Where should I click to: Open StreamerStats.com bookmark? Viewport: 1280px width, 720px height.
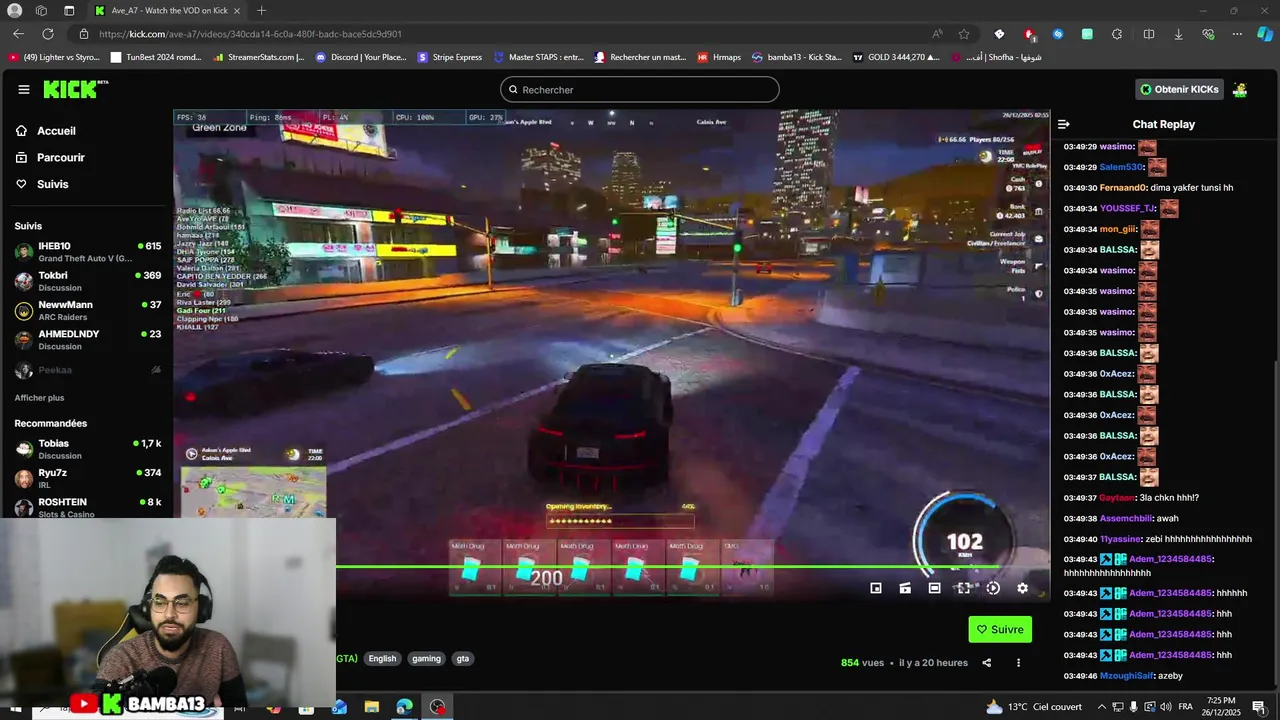pyautogui.click(x=259, y=57)
